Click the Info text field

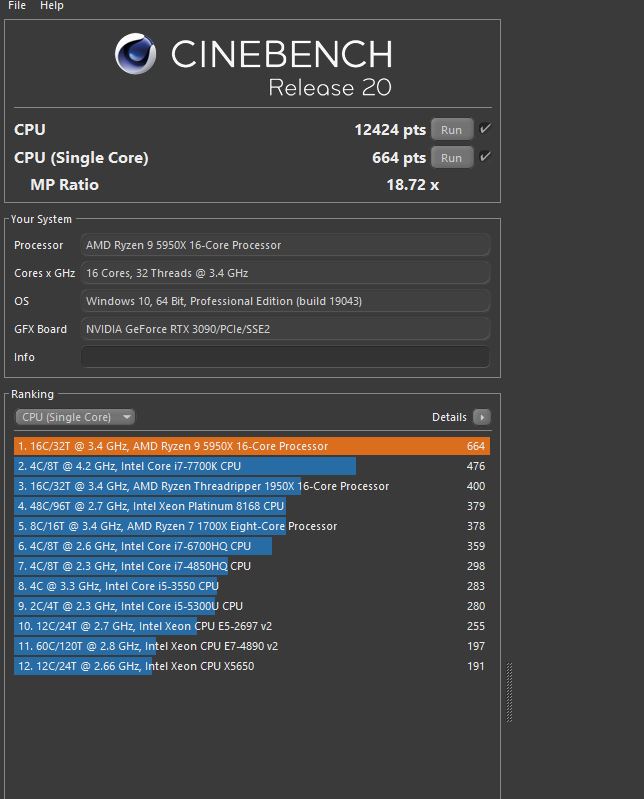click(285, 357)
